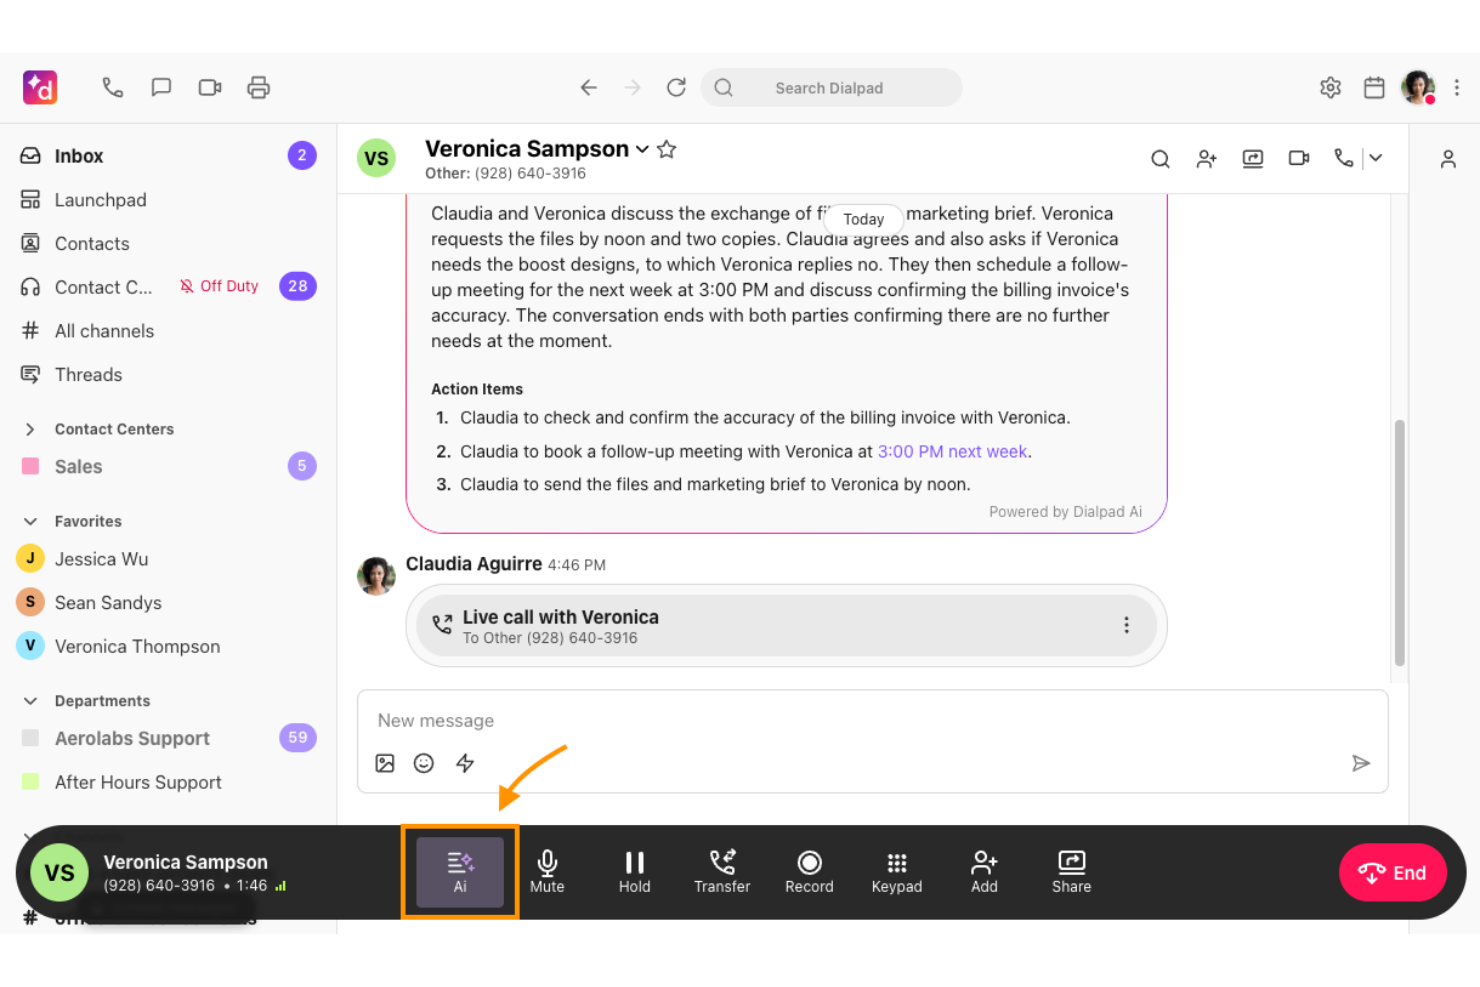
Task: Focus the Search Dialpad field
Action: [832, 88]
